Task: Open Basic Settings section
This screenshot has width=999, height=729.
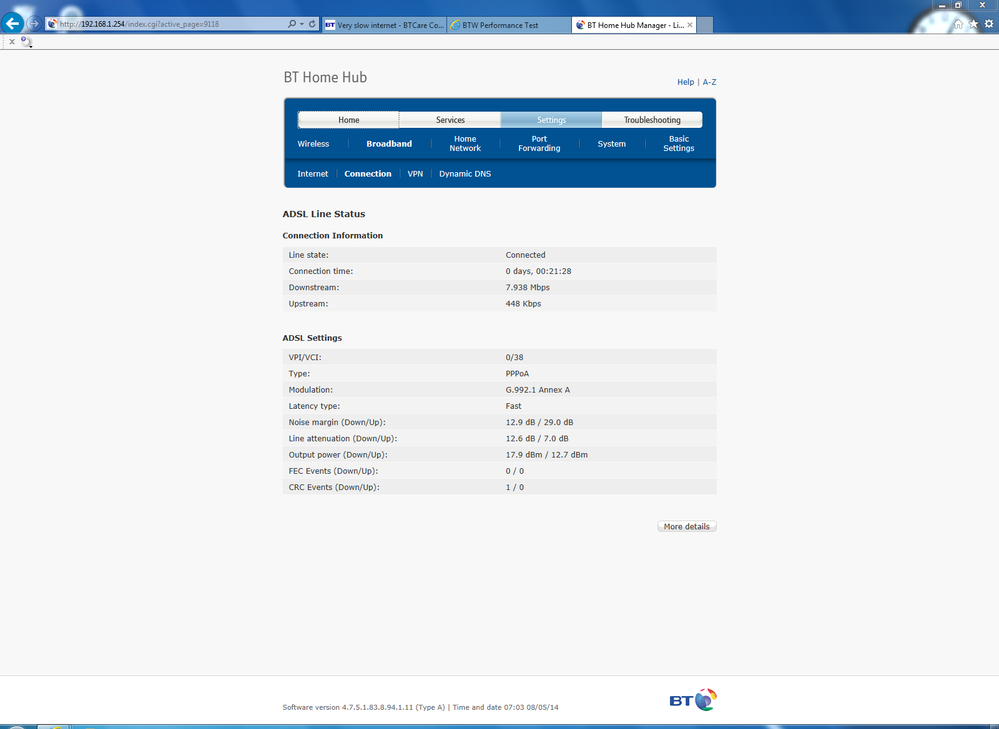Action: pyautogui.click(x=679, y=143)
